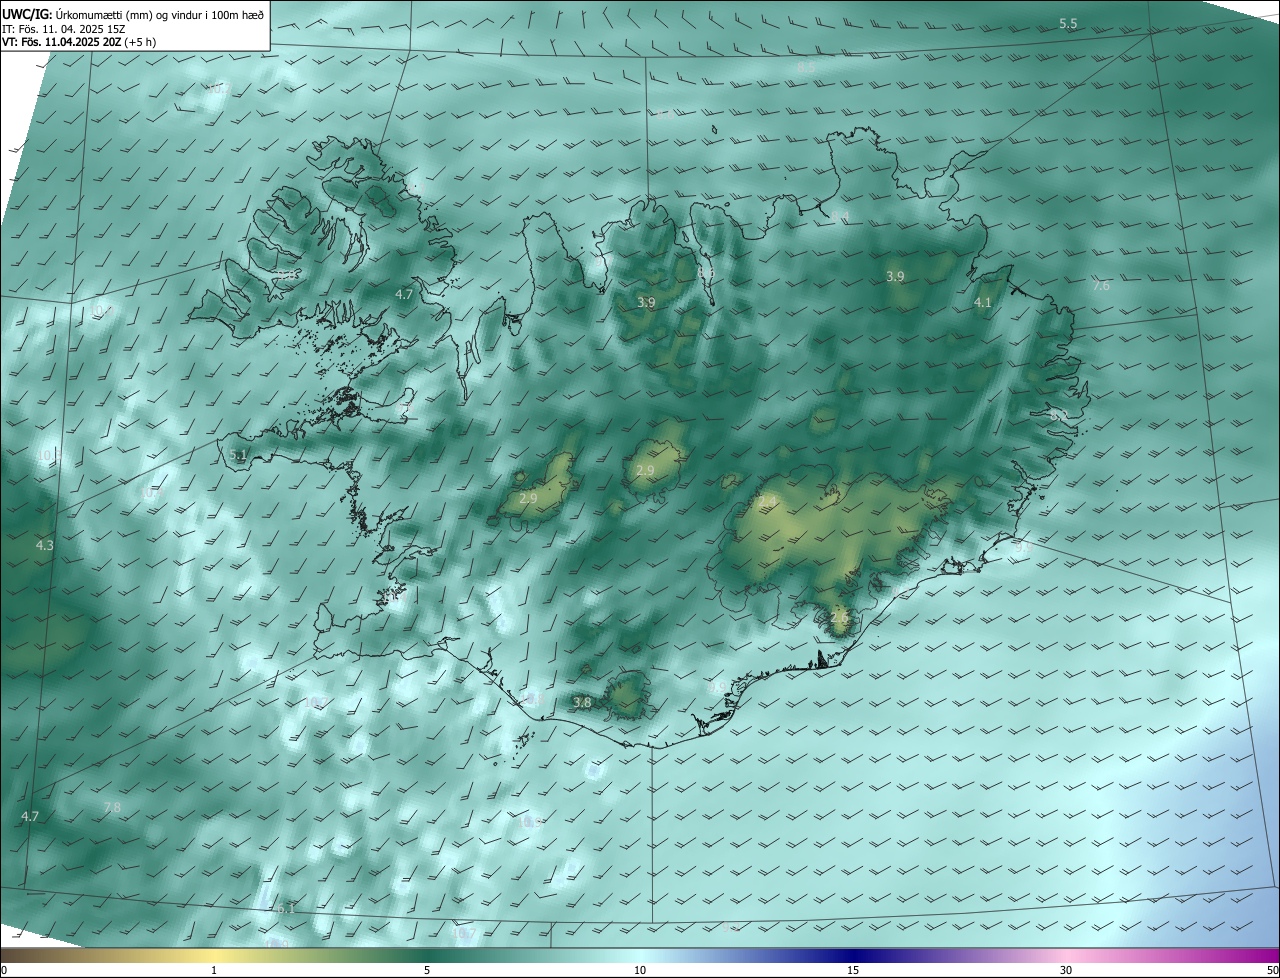Click the '0' tick label on the color scale

coord(4,970)
